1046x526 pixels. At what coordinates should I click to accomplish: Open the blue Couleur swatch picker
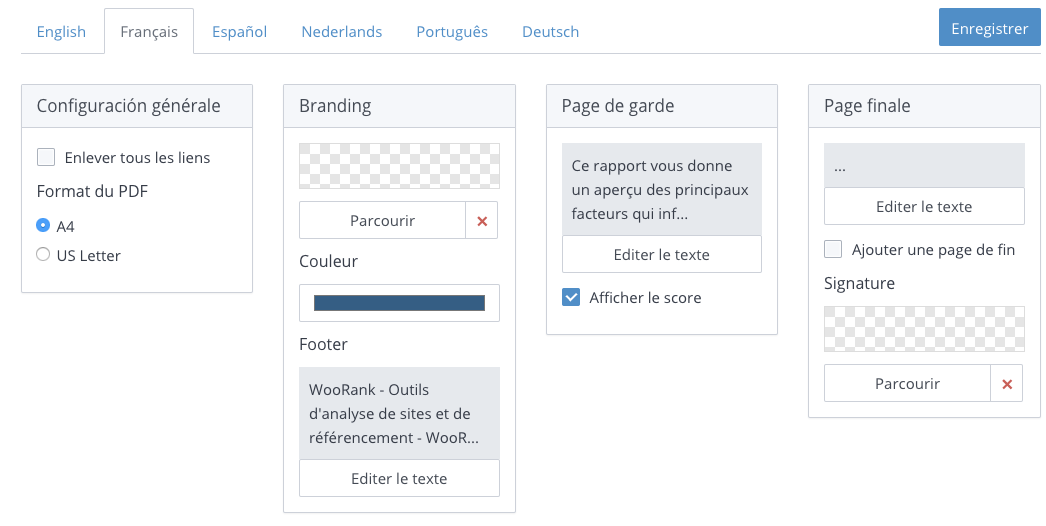[399, 303]
